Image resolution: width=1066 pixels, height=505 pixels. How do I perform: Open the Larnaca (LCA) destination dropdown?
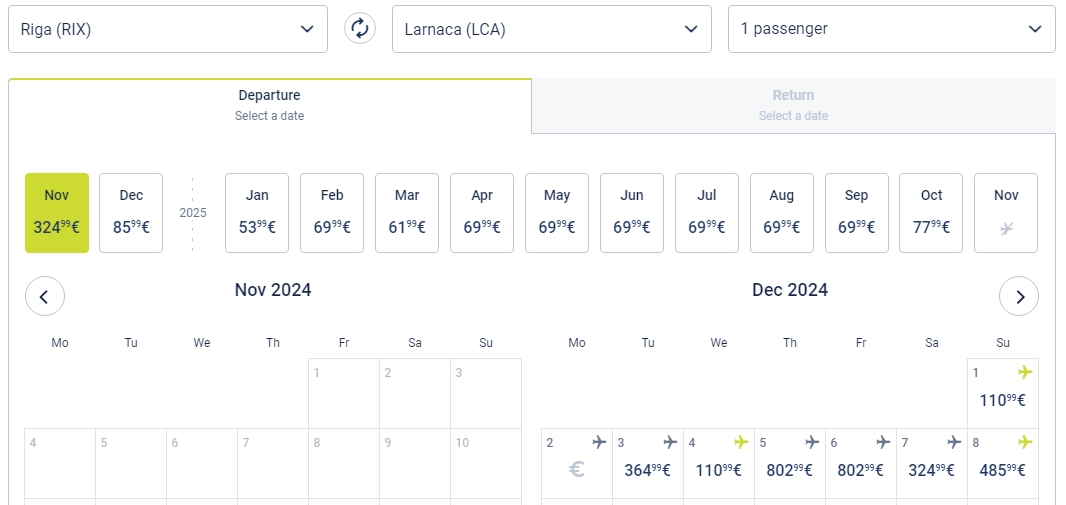pos(552,29)
